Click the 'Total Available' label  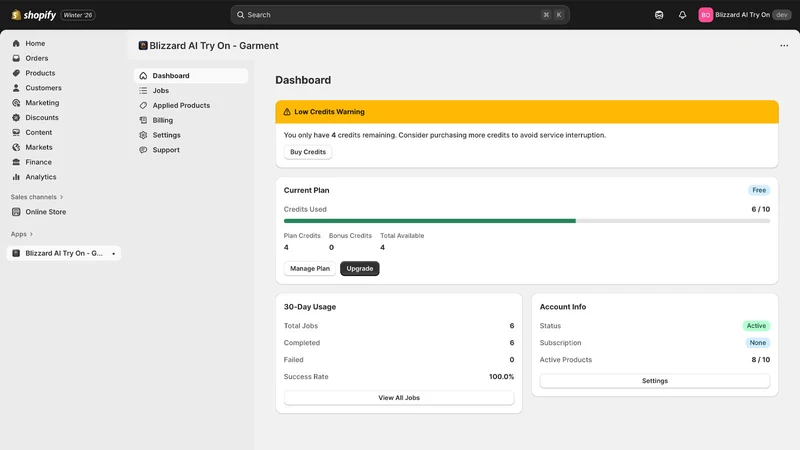click(x=402, y=236)
